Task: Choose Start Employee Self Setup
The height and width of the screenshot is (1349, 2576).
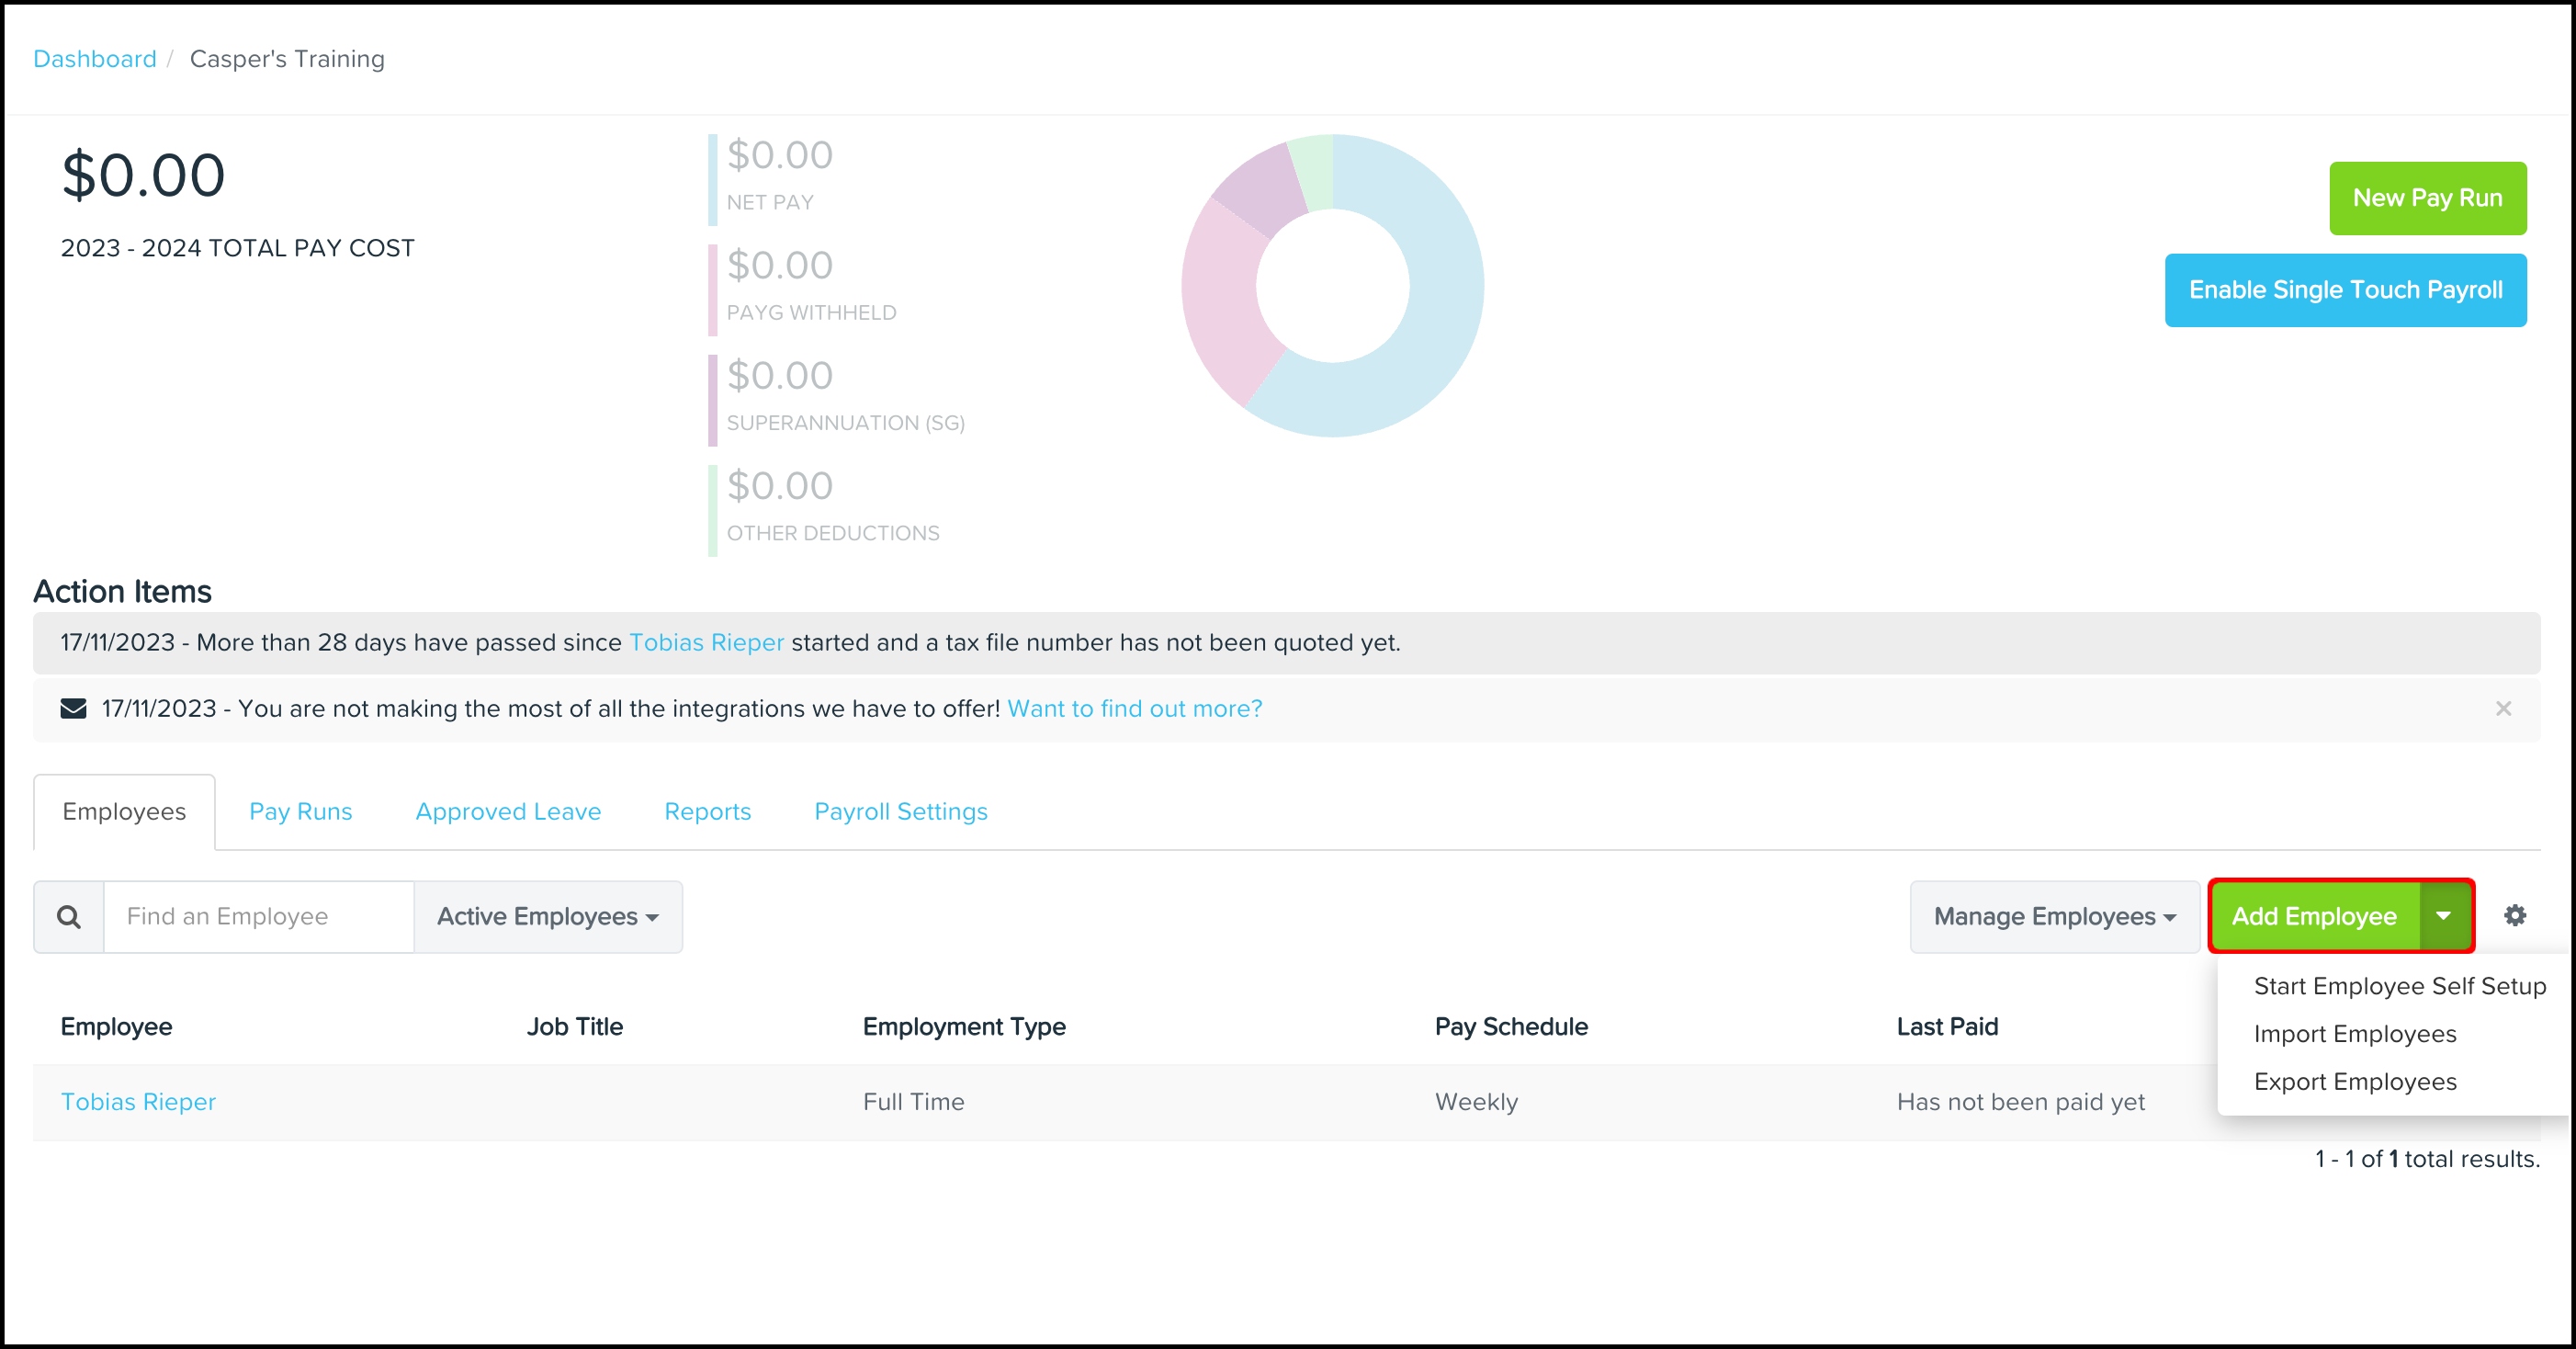Action: tap(2400, 986)
